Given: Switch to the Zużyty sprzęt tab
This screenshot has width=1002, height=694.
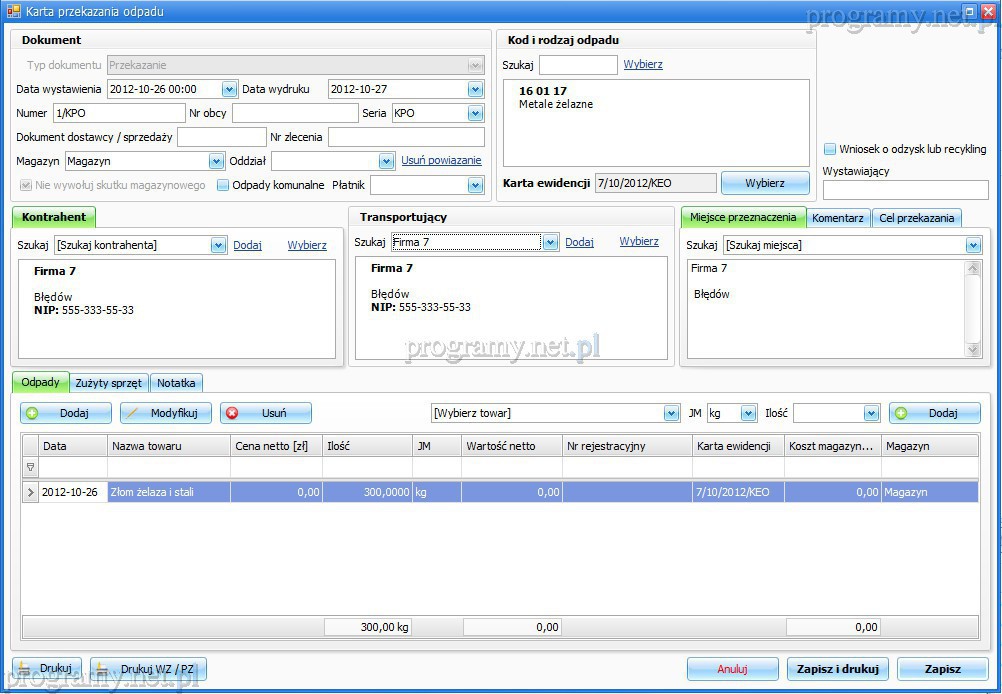Looking at the screenshot, I should 109,383.
